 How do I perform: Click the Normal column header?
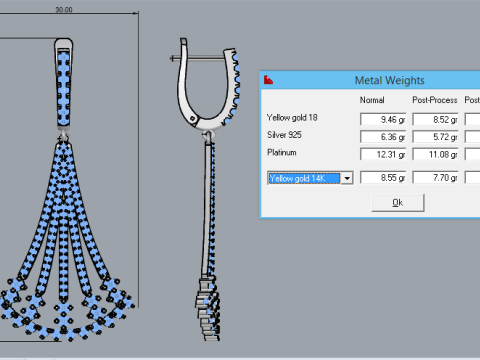point(372,100)
